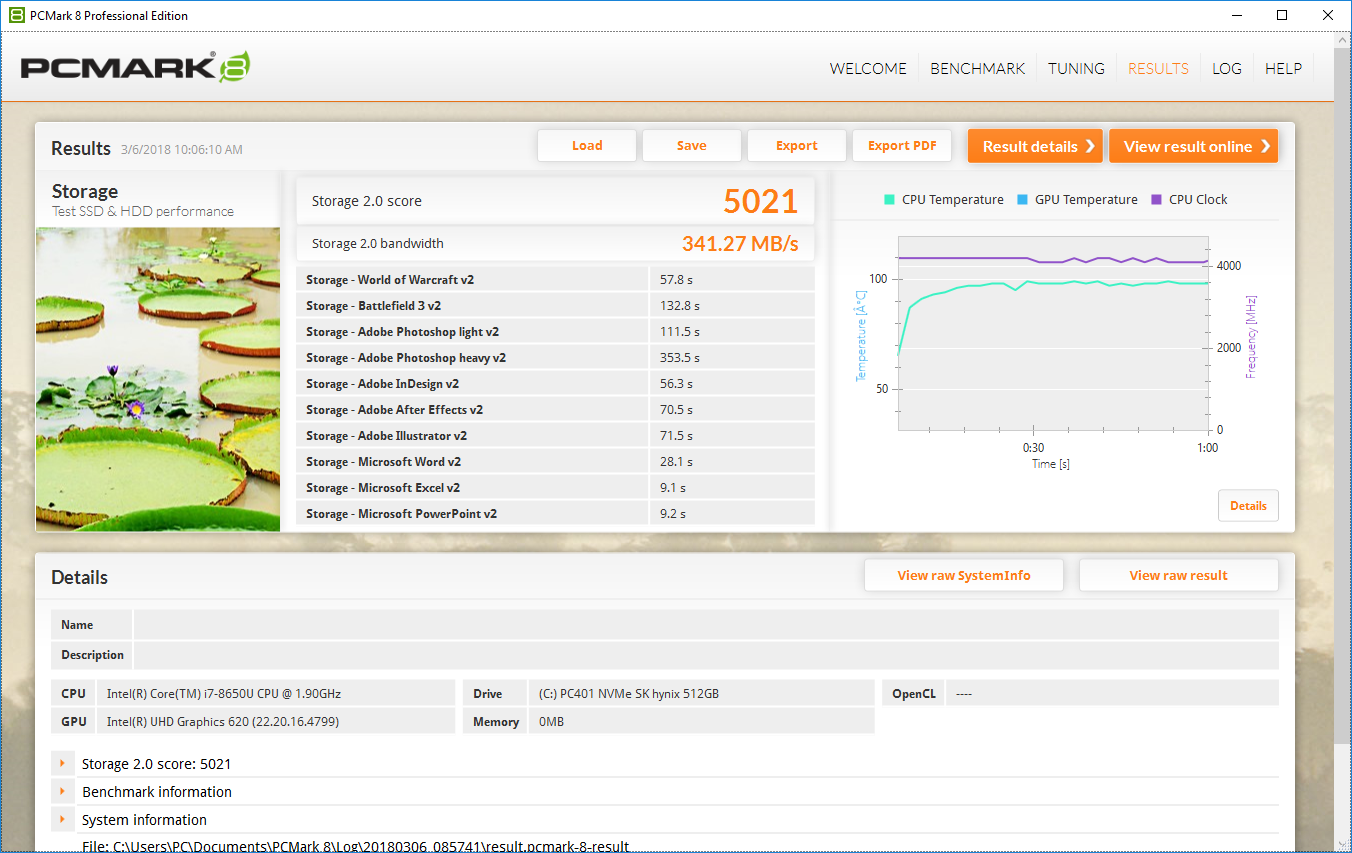The width and height of the screenshot is (1352, 853).
Task: Select the RESULTS tab
Action: tap(1158, 68)
